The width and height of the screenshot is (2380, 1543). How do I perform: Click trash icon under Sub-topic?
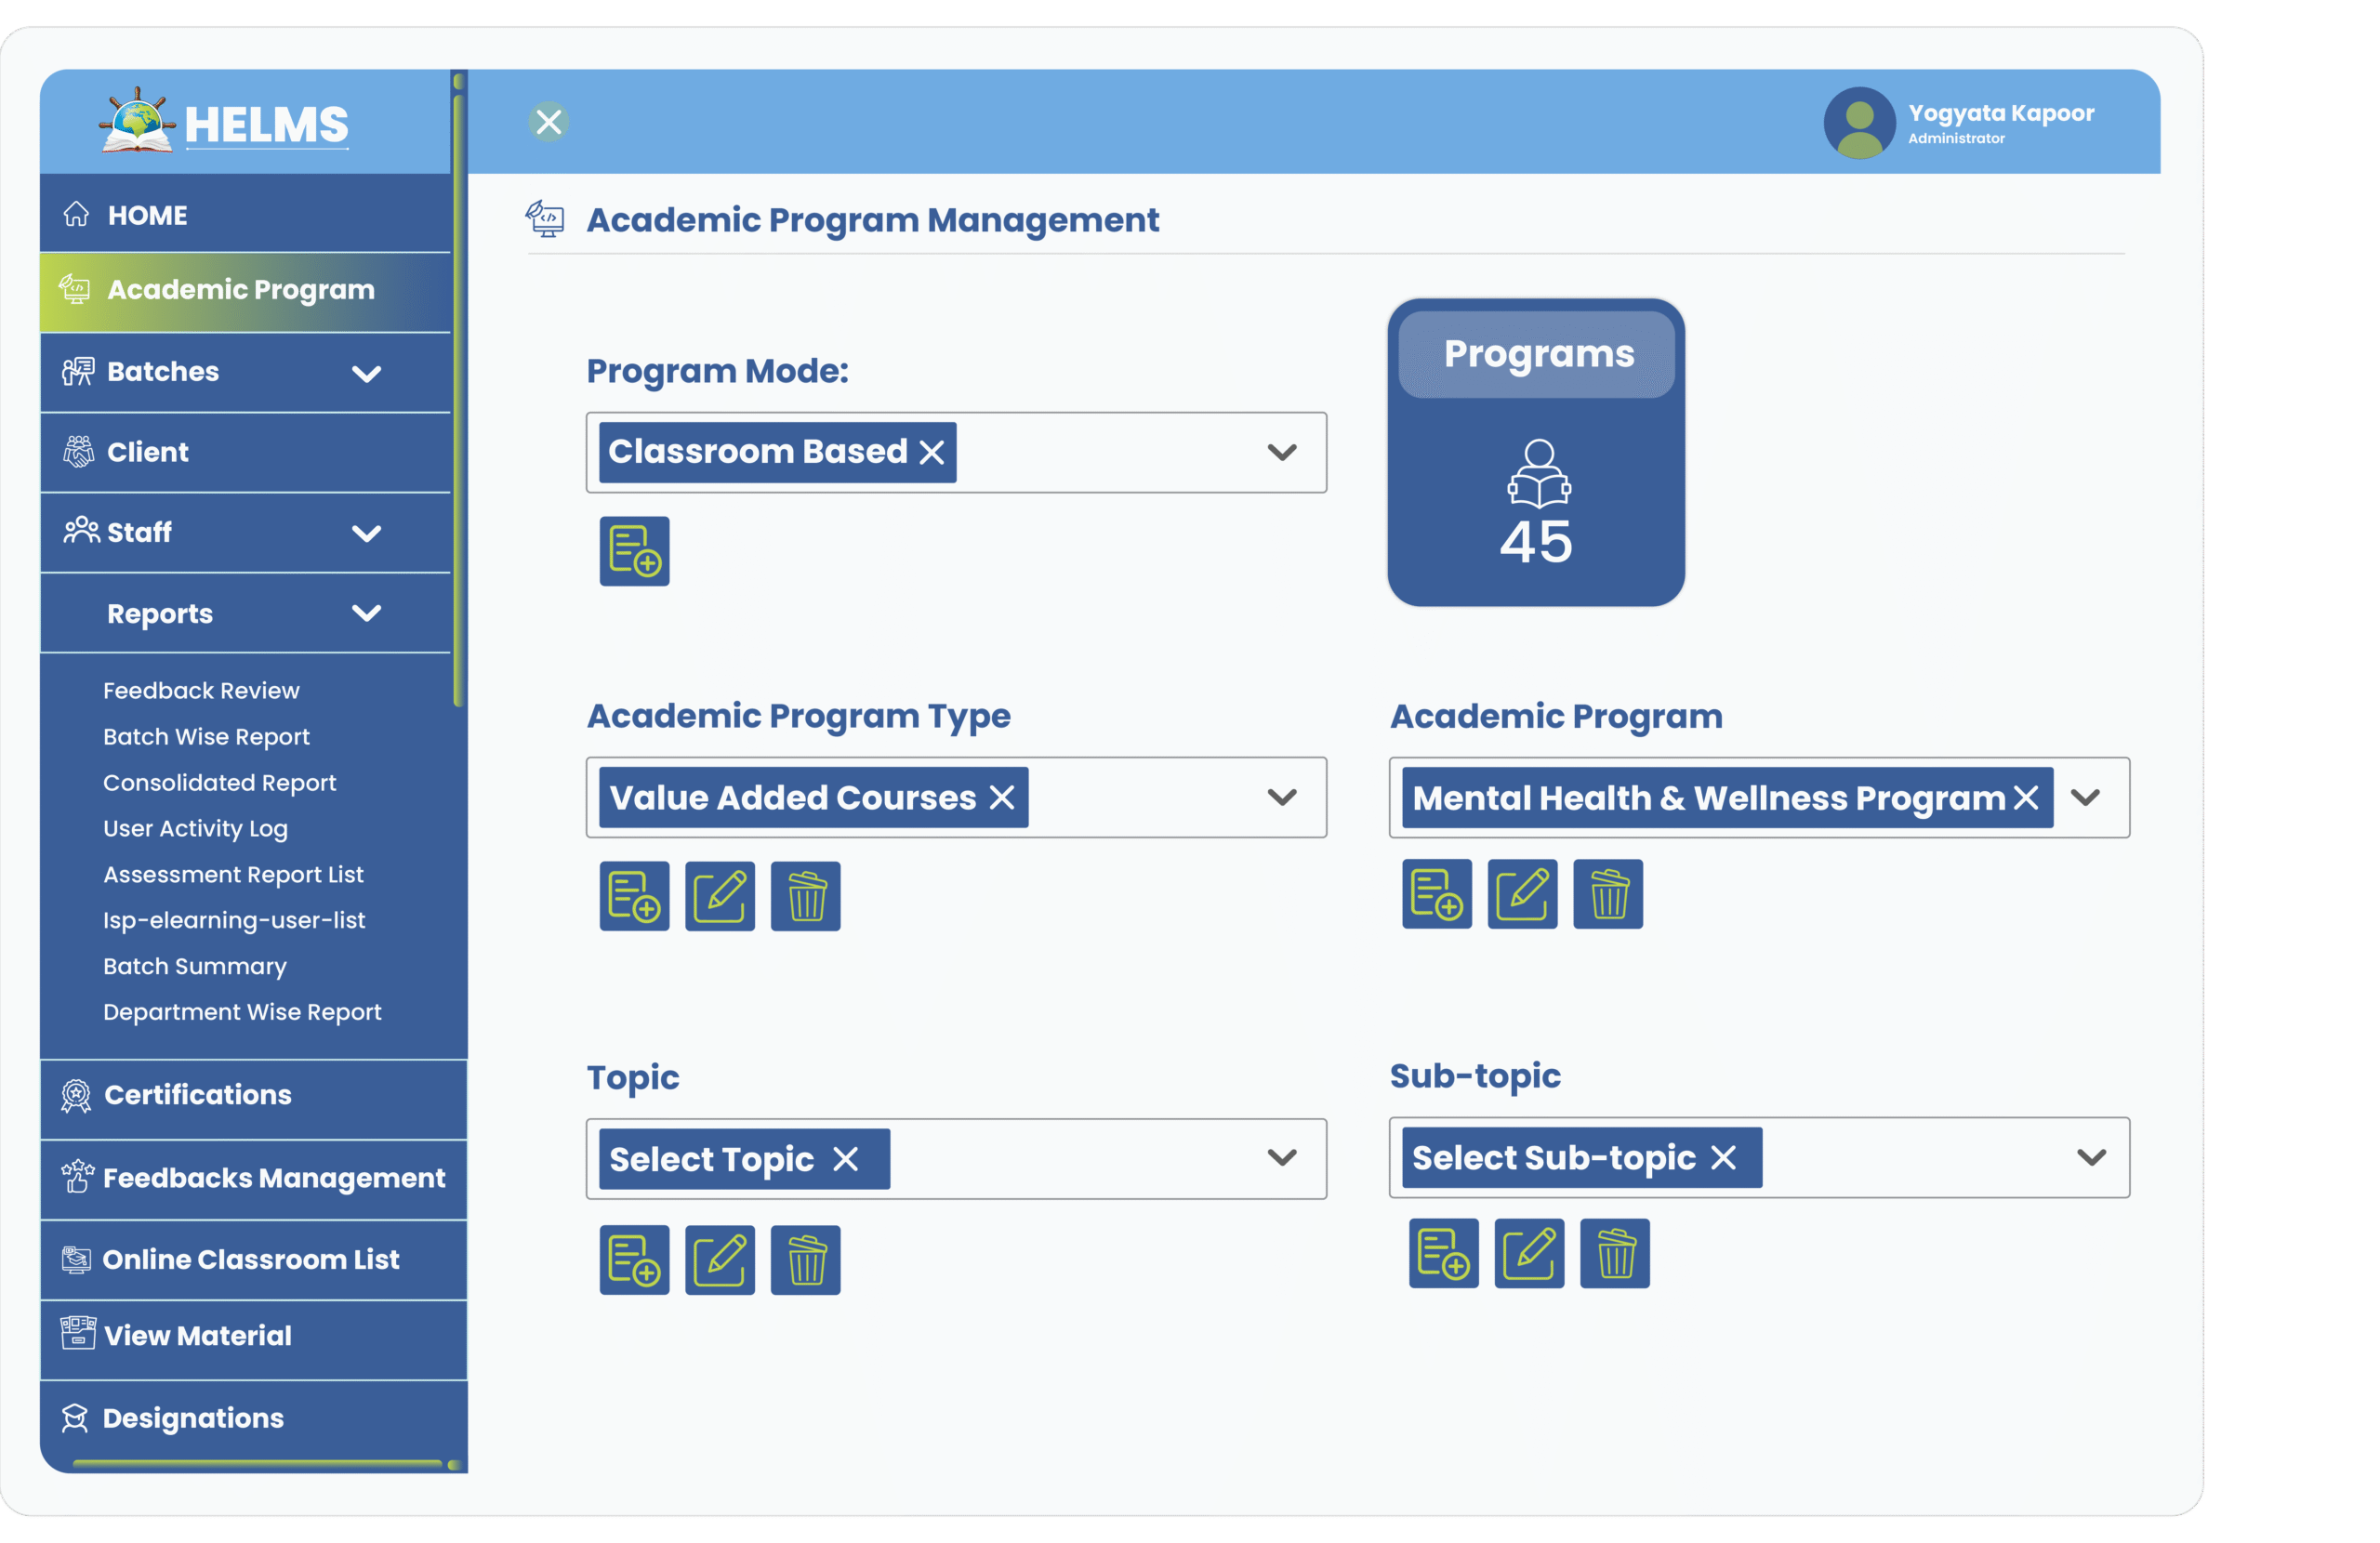coord(1614,1253)
